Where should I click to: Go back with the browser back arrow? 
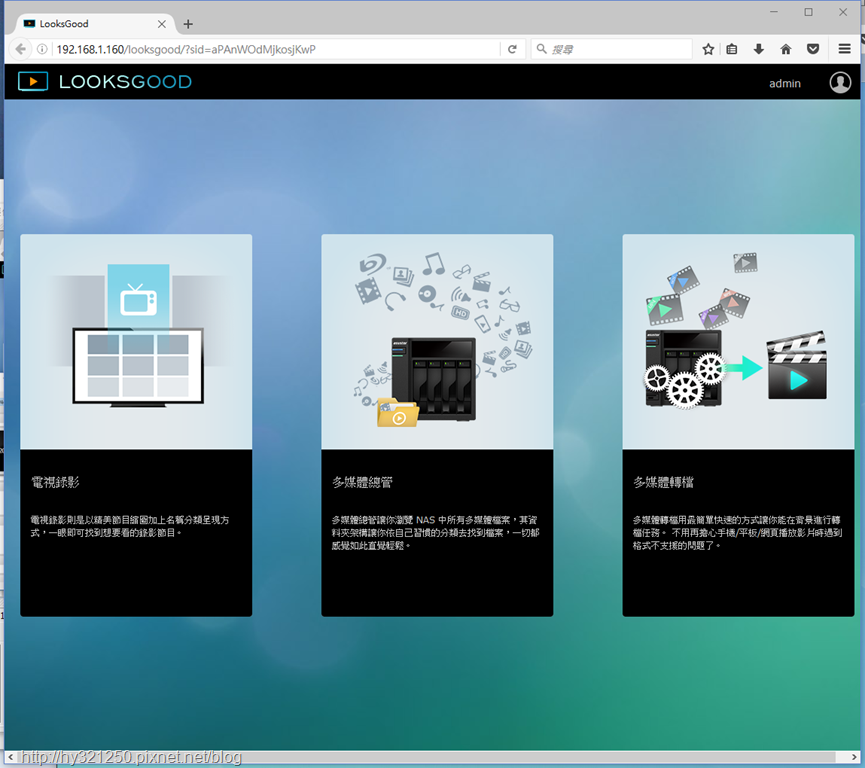[x=20, y=49]
